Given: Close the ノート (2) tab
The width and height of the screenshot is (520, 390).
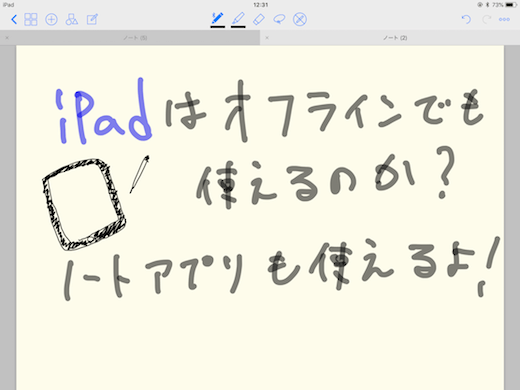Looking at the screenshot, I should point(267,38).
